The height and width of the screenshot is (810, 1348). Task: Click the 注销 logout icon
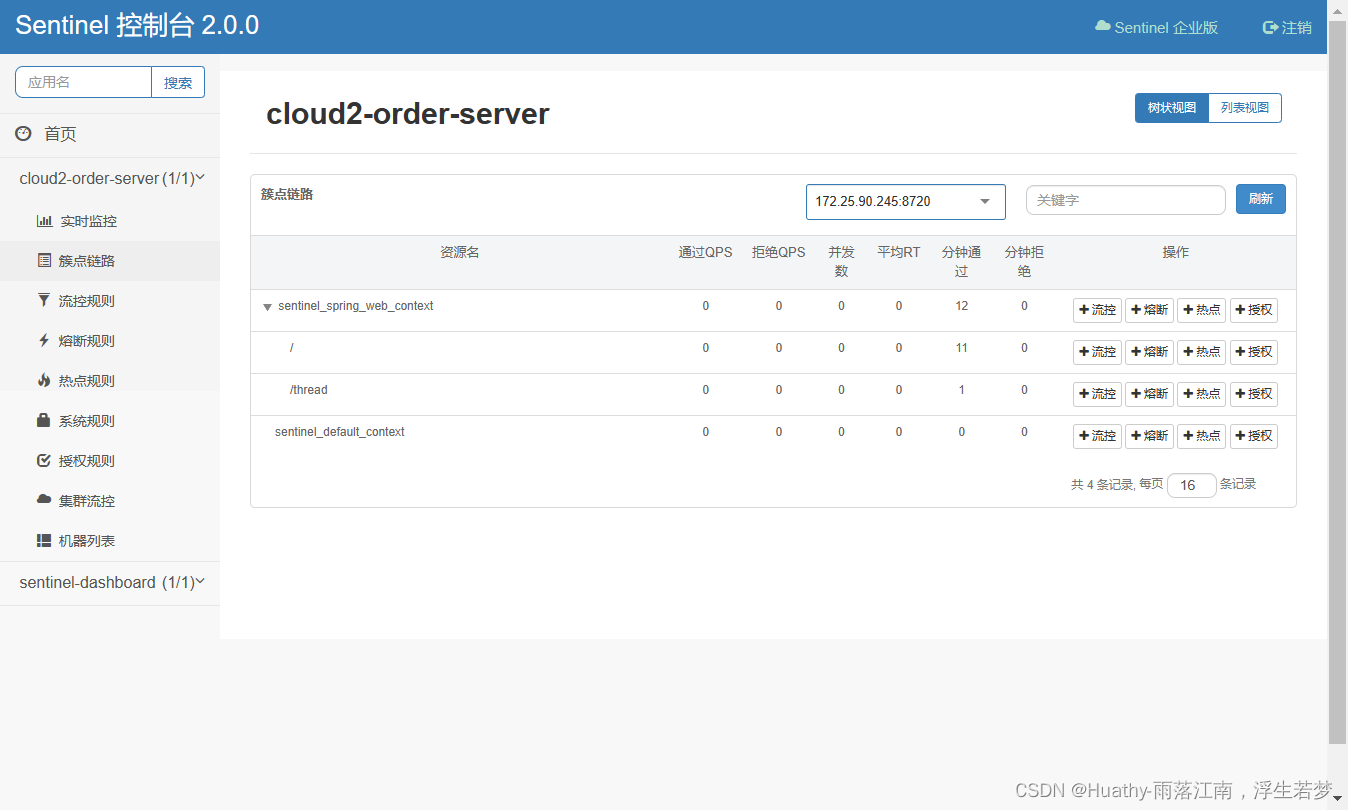[x=1270, y=28]
